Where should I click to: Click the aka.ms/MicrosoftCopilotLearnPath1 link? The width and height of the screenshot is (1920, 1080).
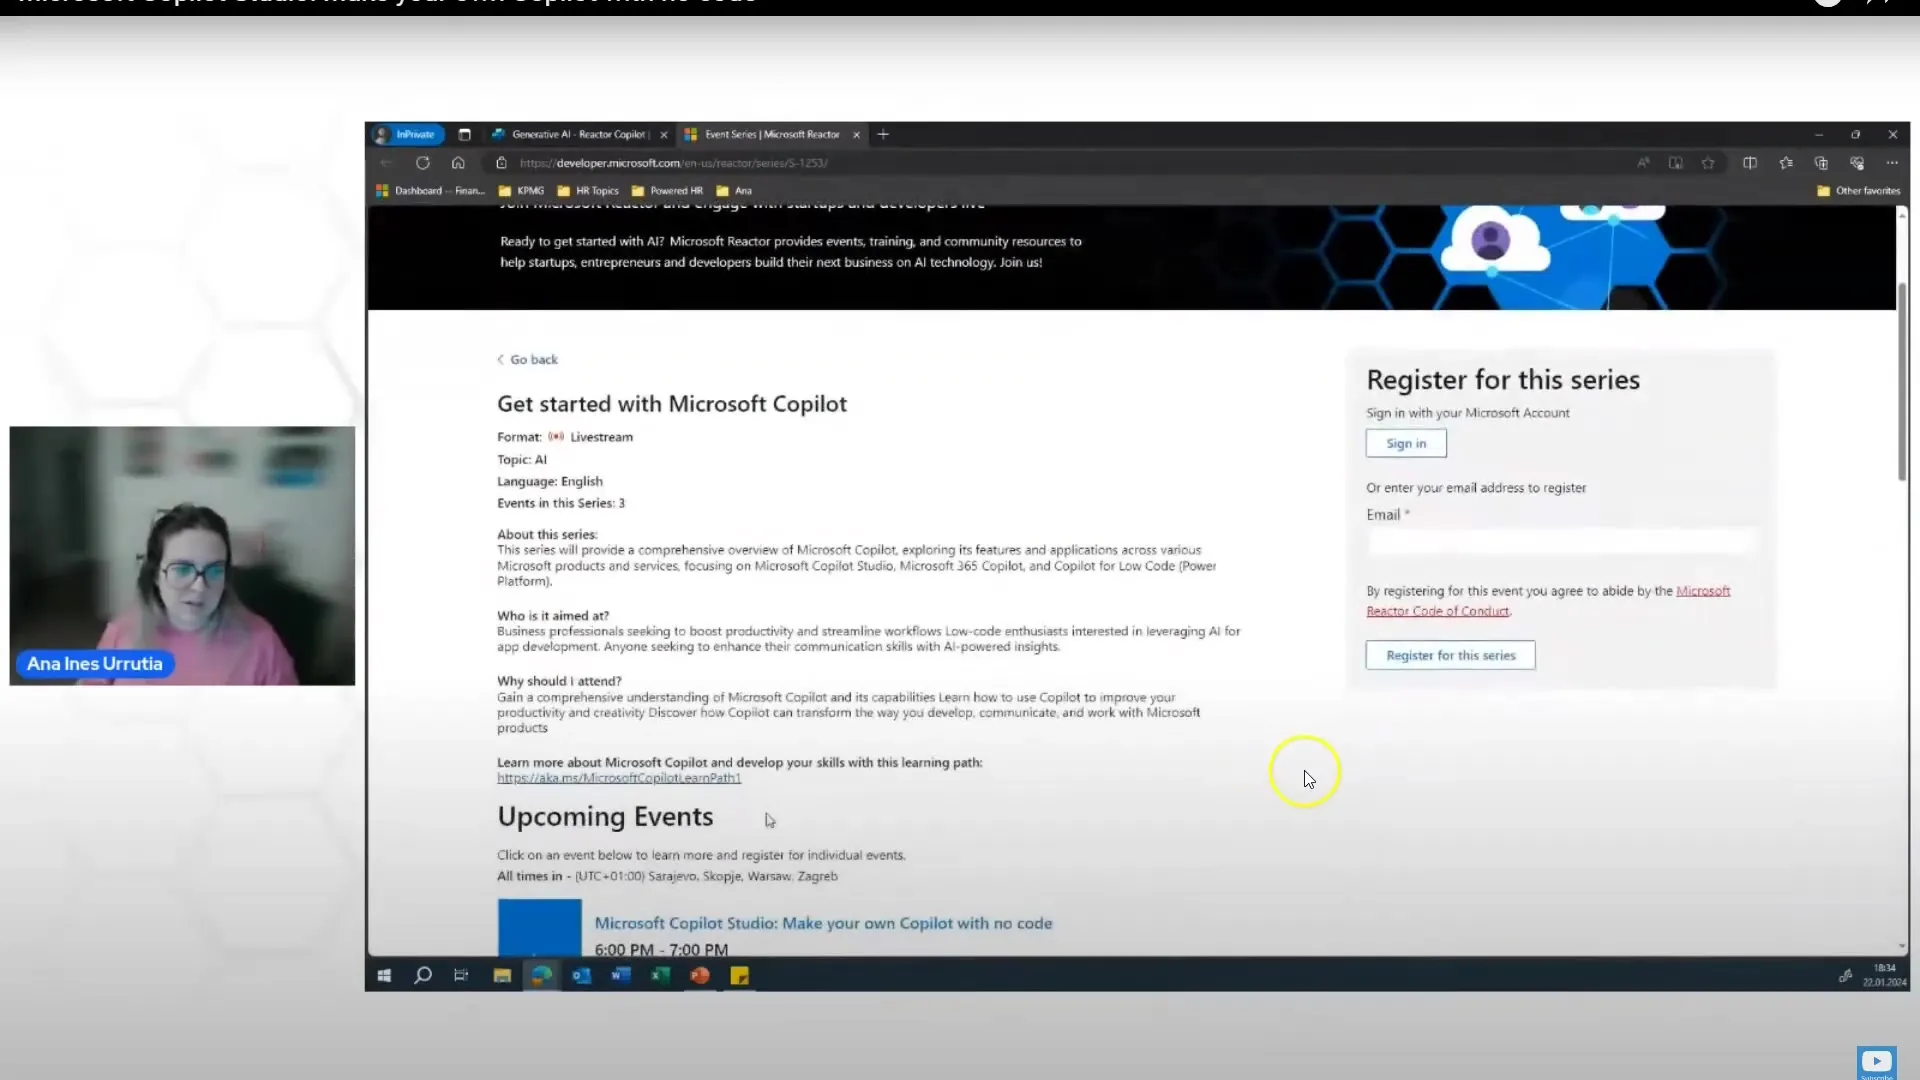point(617,777)
